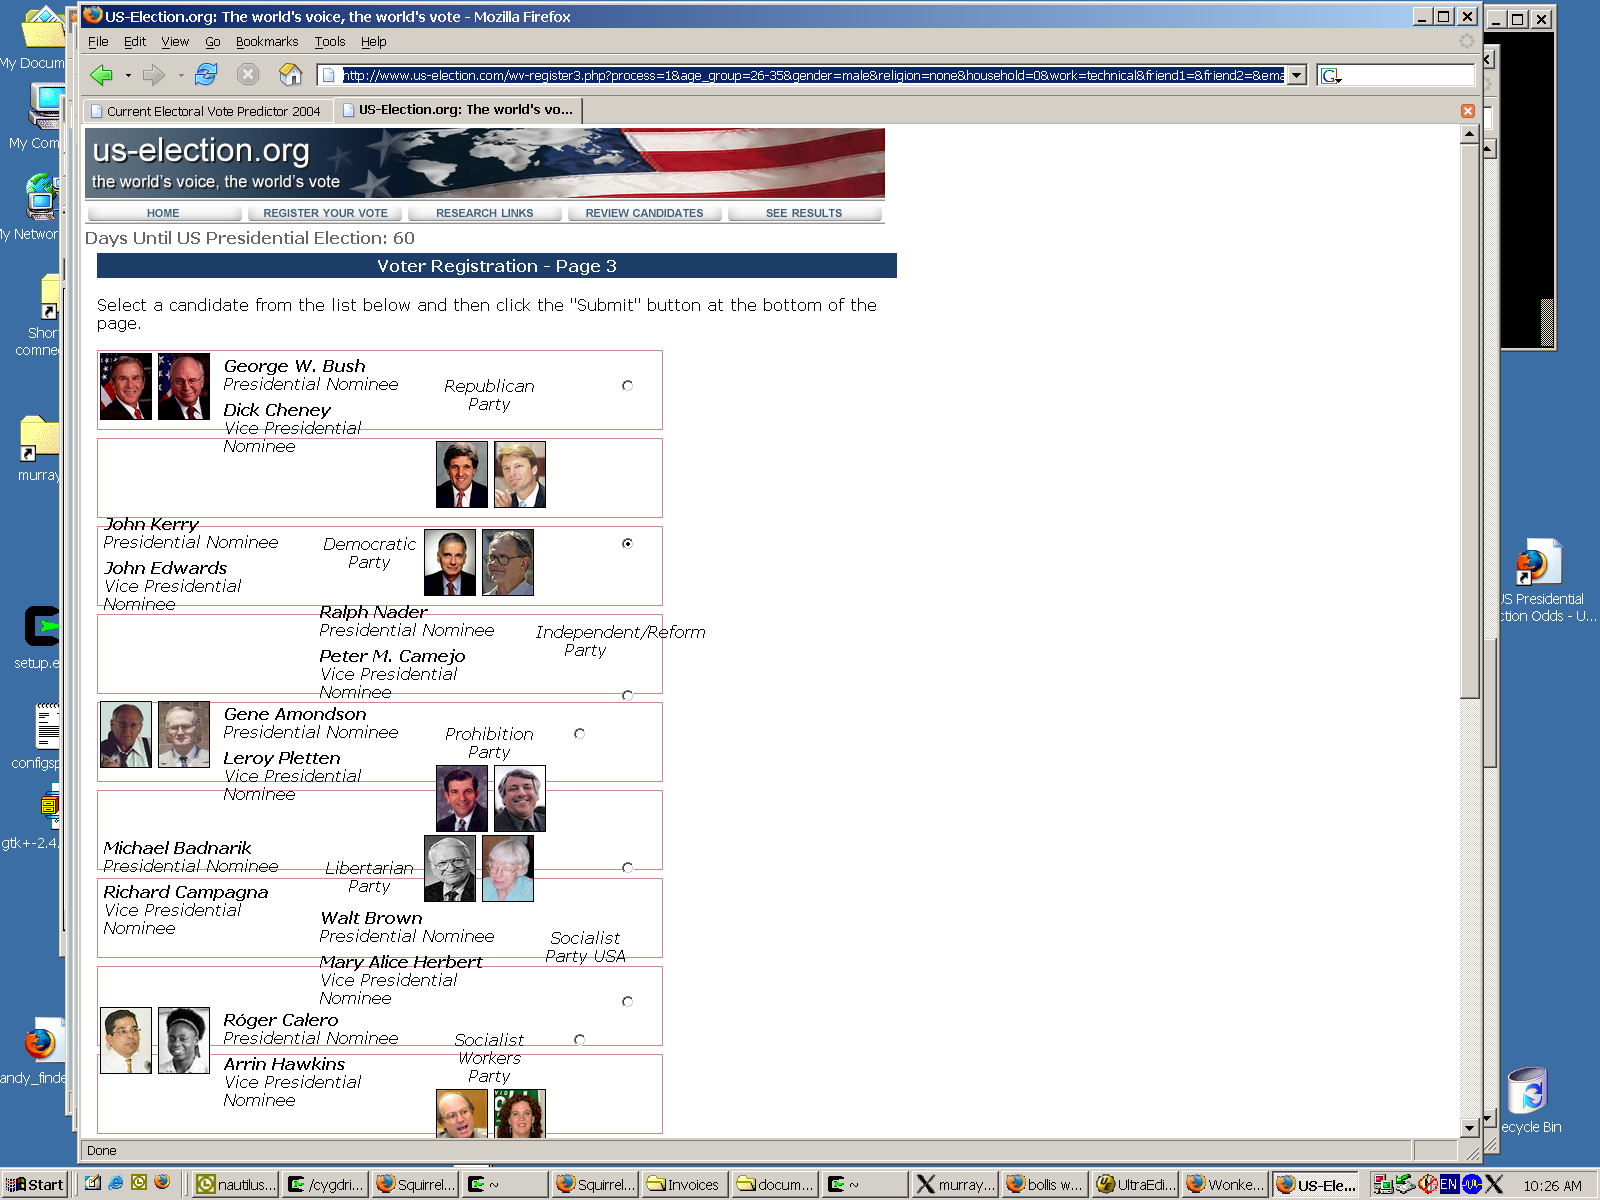Click the Stop loading icon

[x=248, y=75]
